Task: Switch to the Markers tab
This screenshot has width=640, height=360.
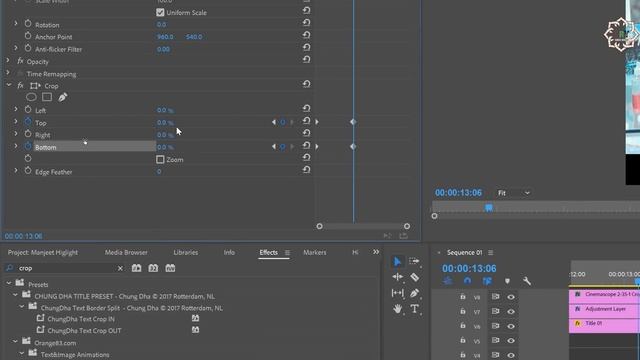Action: (x=315, y=252)
